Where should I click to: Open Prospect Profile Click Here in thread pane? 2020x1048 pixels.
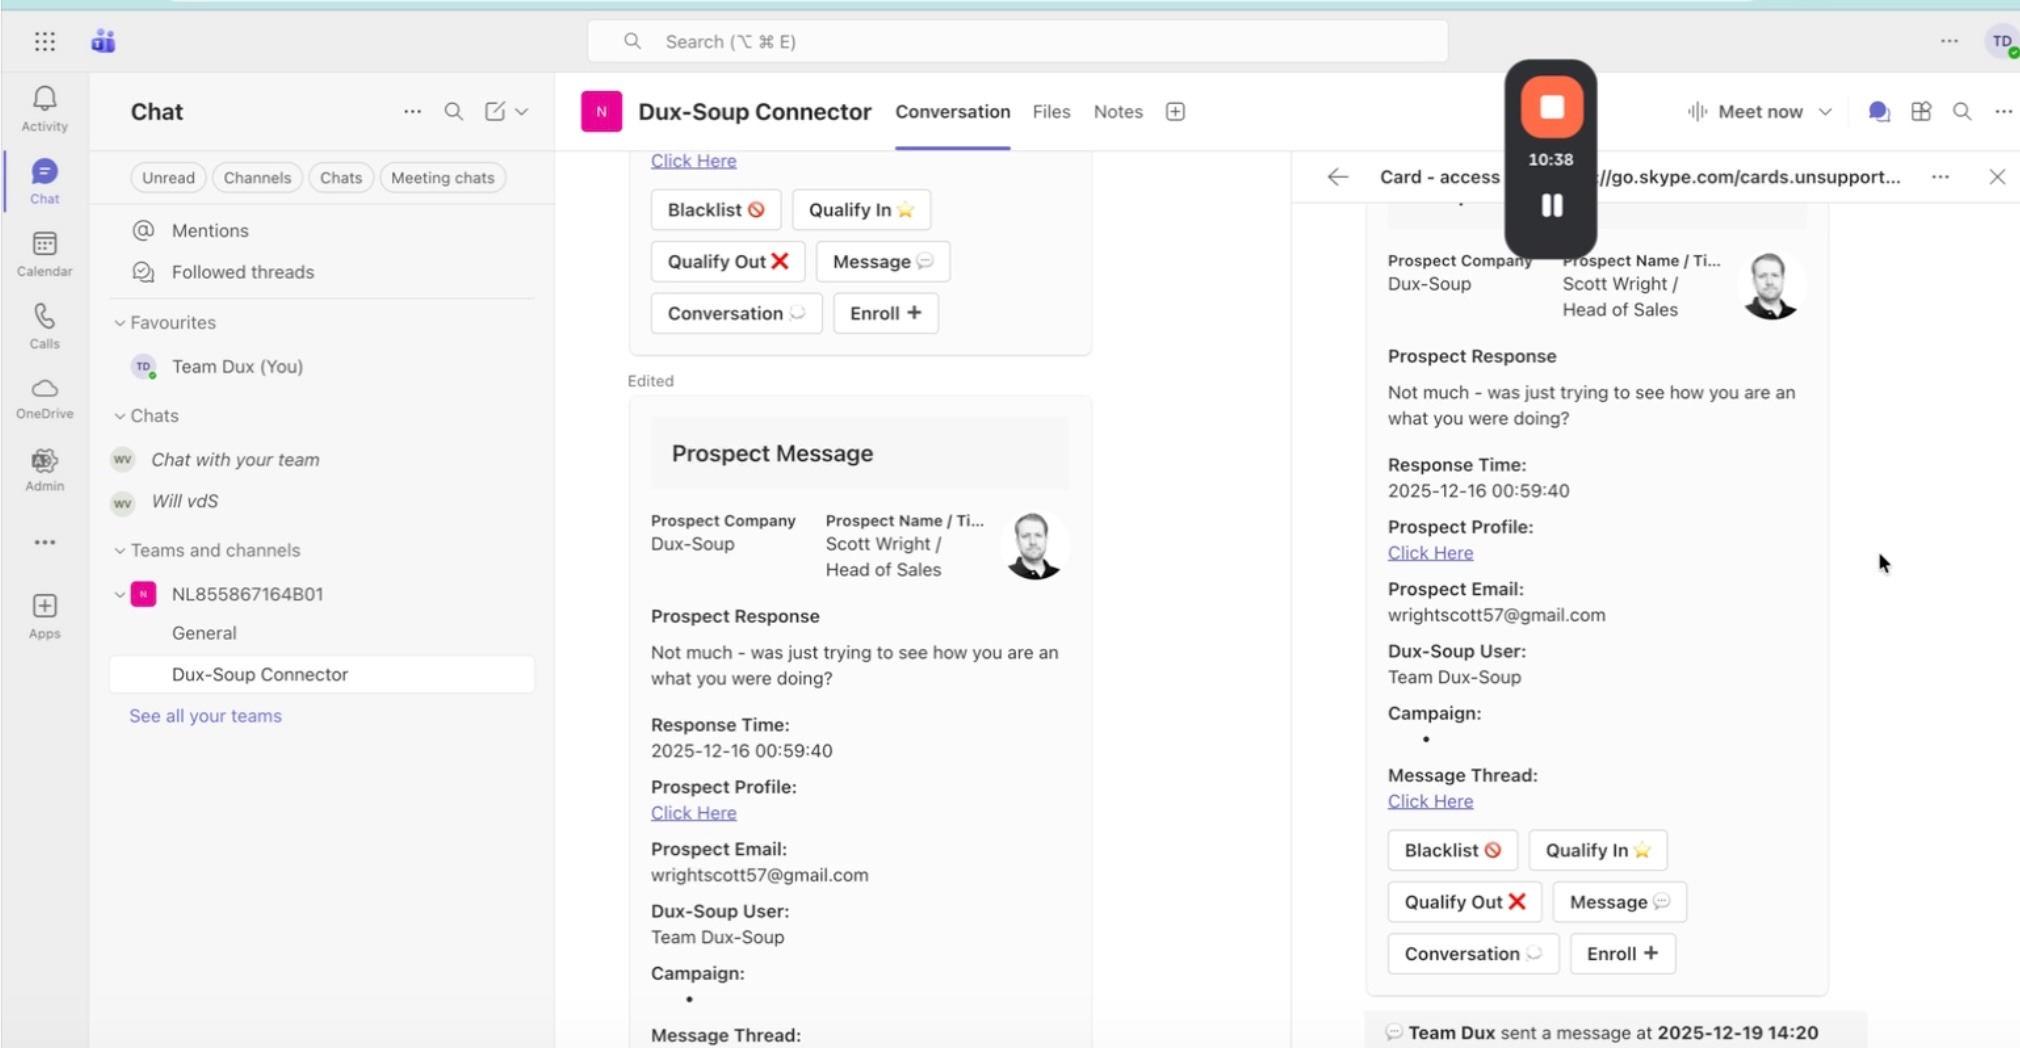tap(1430, 553)
